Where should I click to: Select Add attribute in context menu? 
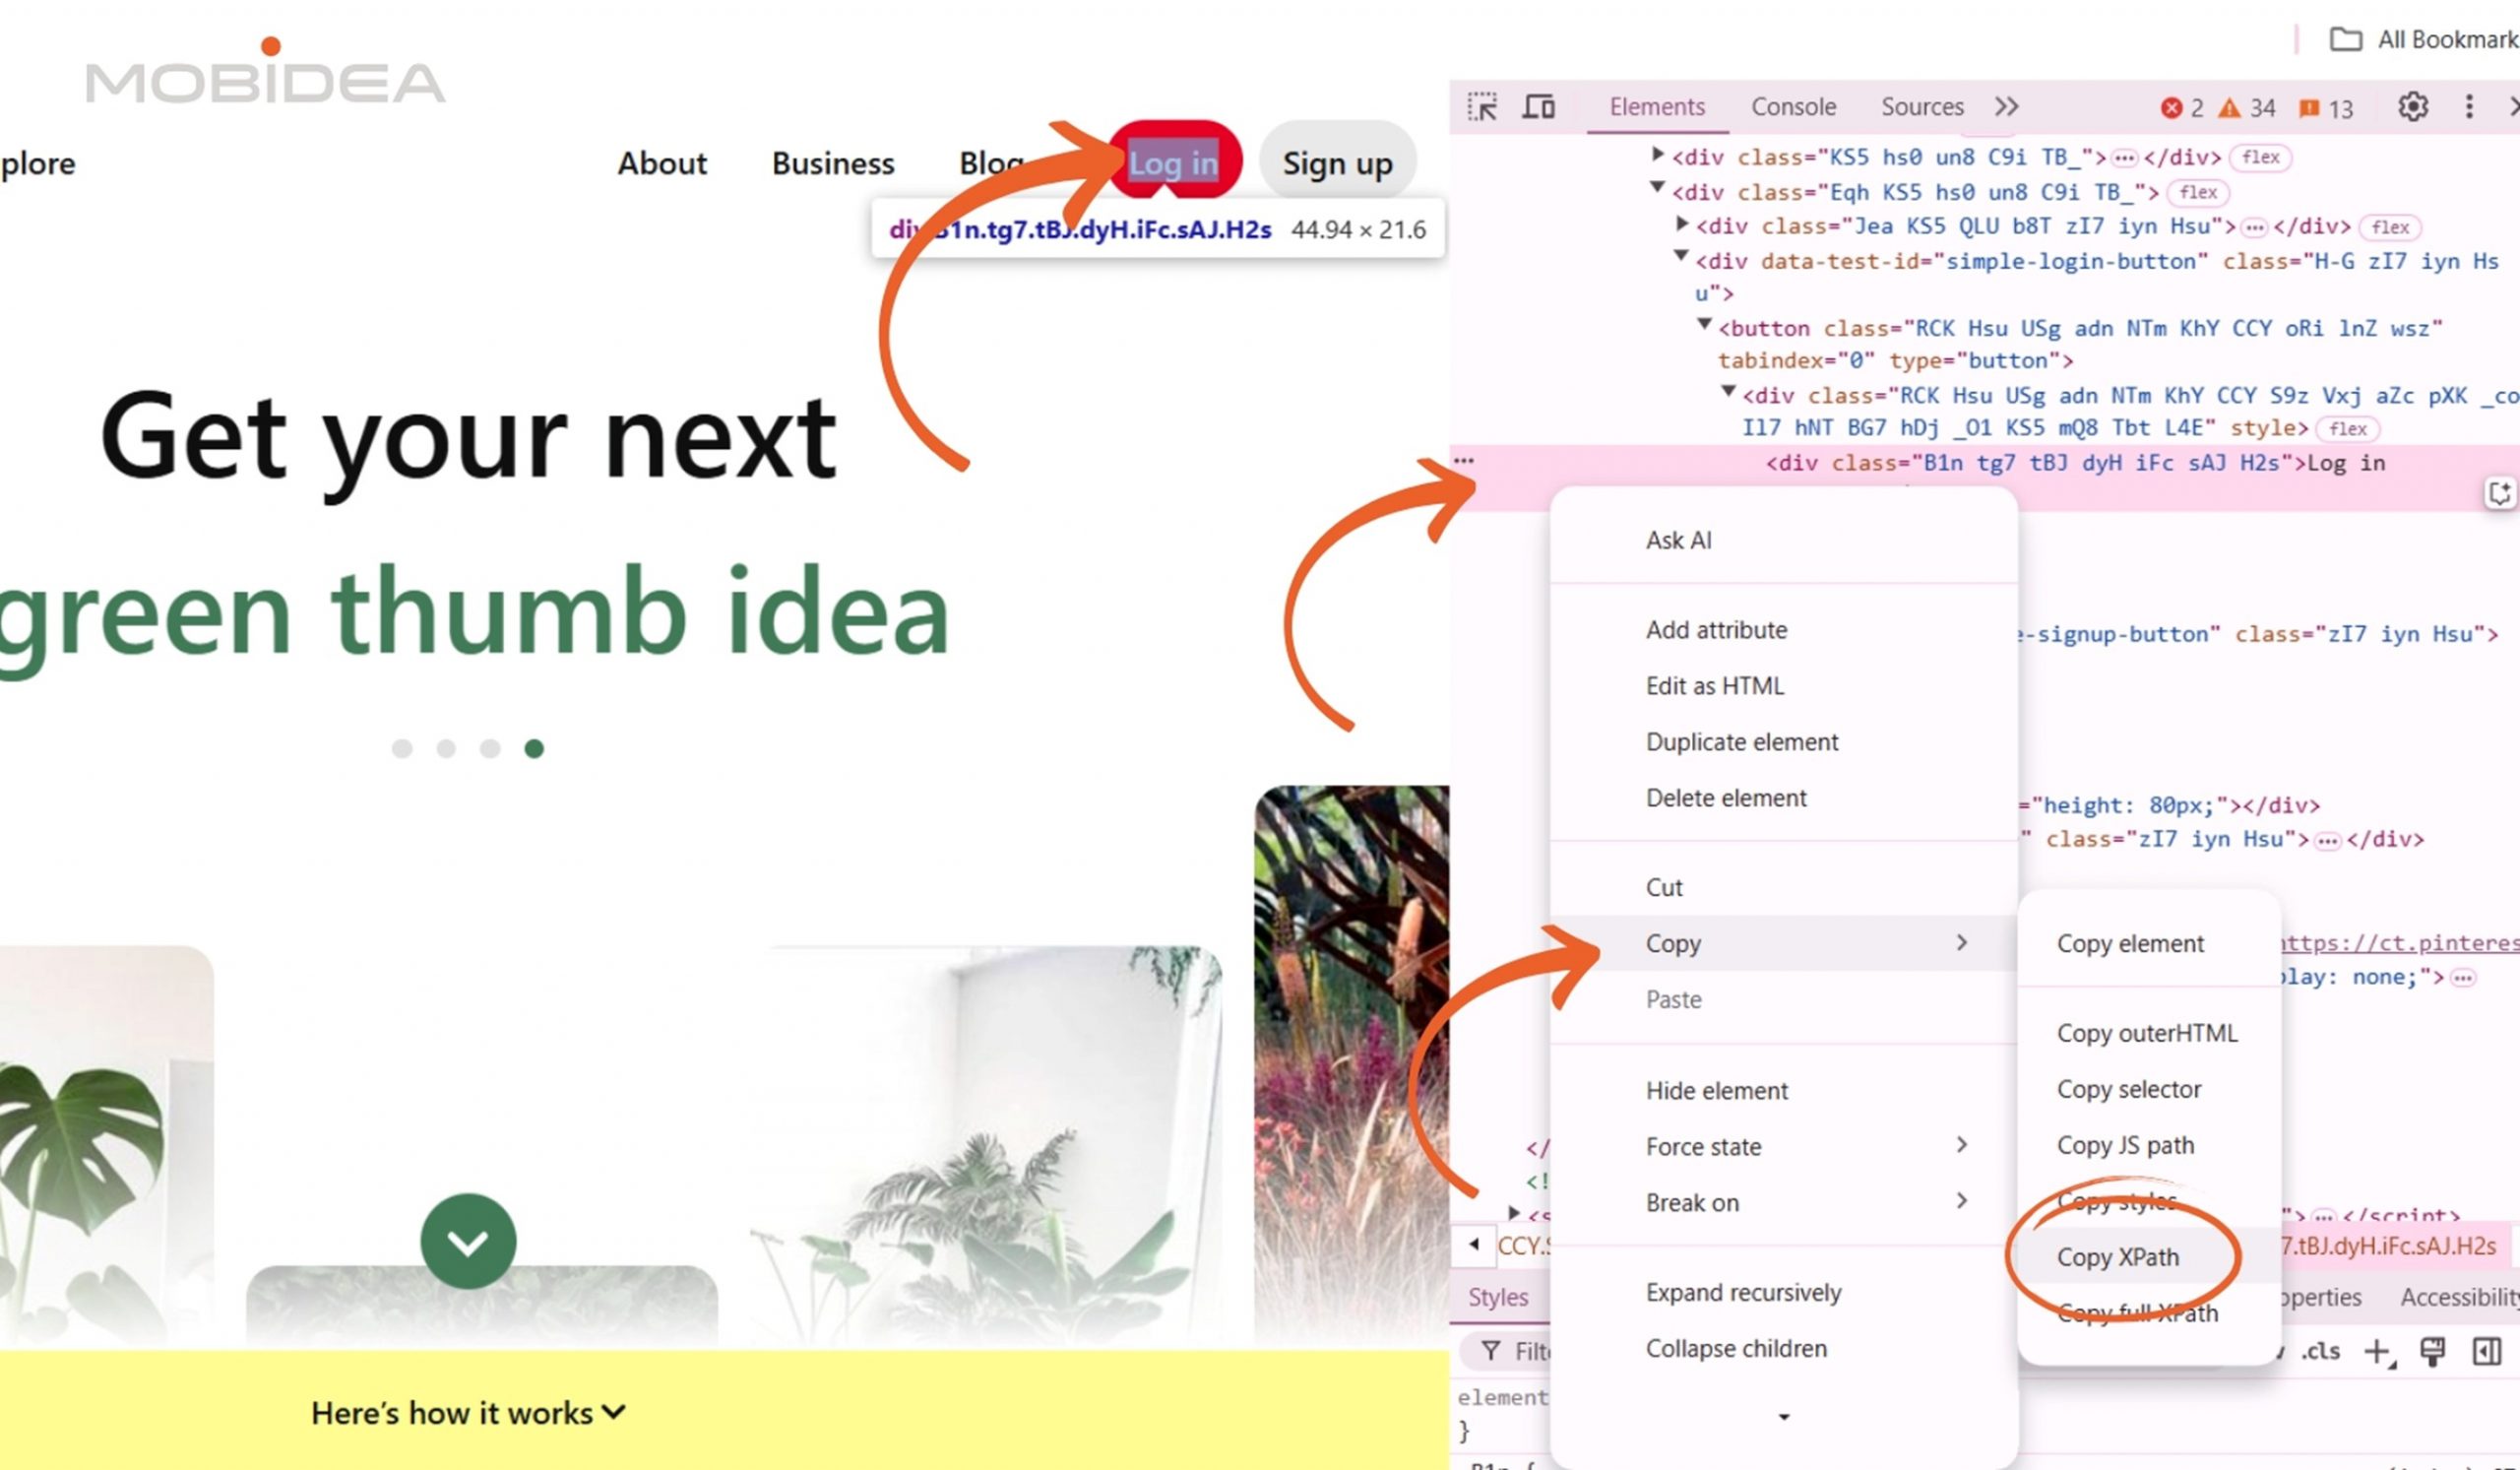pos(1783,630)
